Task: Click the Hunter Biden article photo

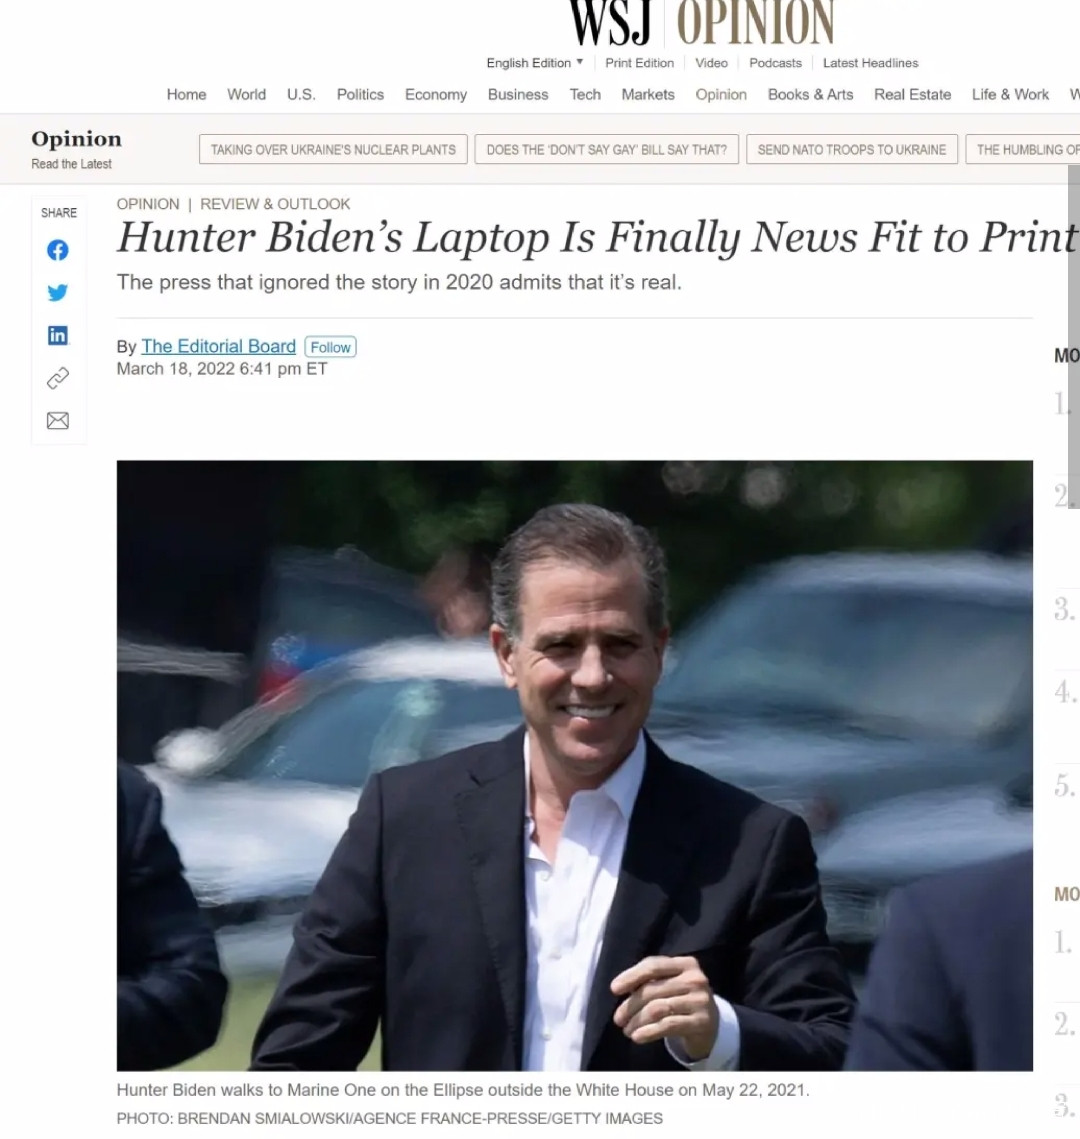Action: tap(574, 765)
